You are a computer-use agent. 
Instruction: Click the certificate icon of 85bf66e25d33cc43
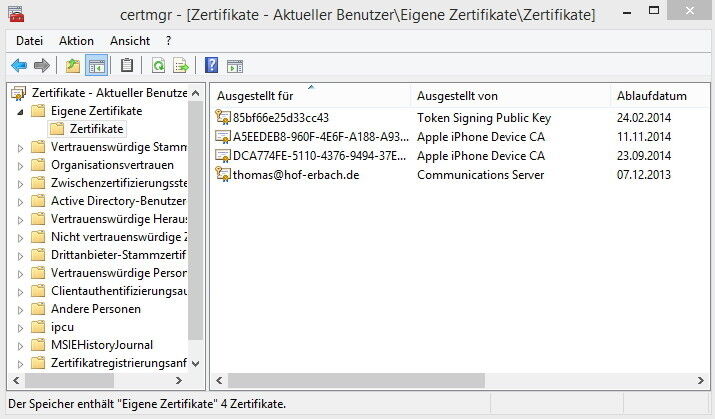click(223, 118)
